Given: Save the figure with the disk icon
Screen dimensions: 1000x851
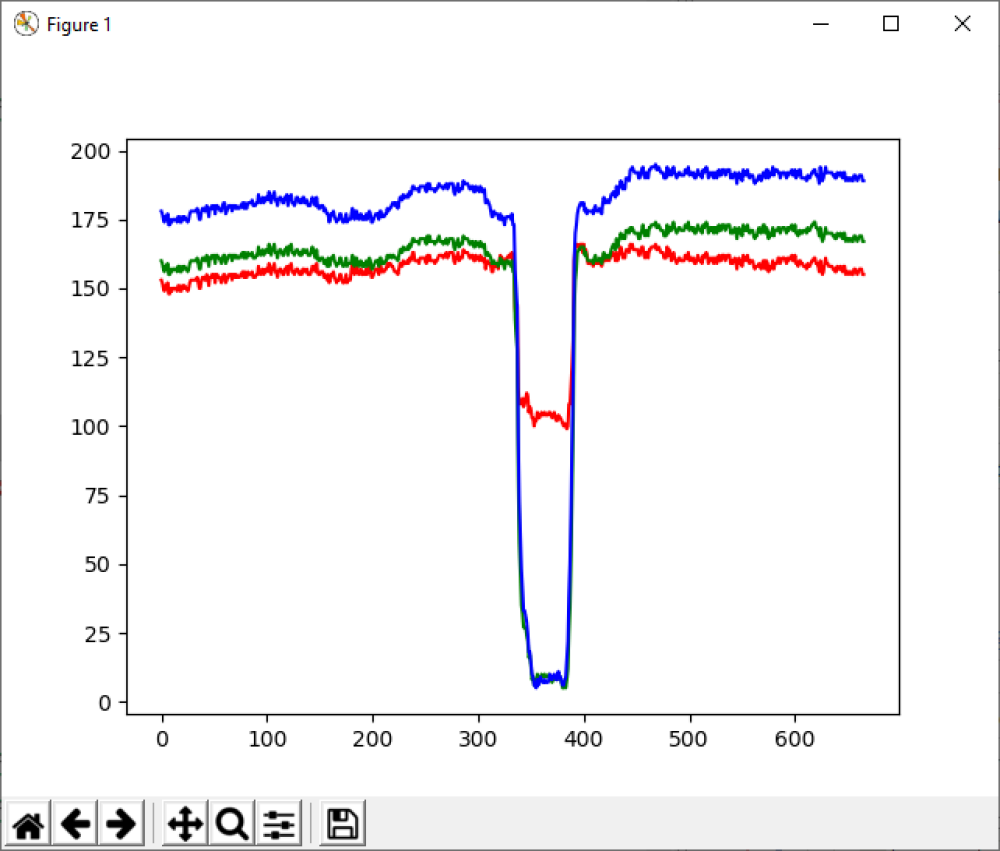Looking at the screenshot, I should click(x=342, y=824).
